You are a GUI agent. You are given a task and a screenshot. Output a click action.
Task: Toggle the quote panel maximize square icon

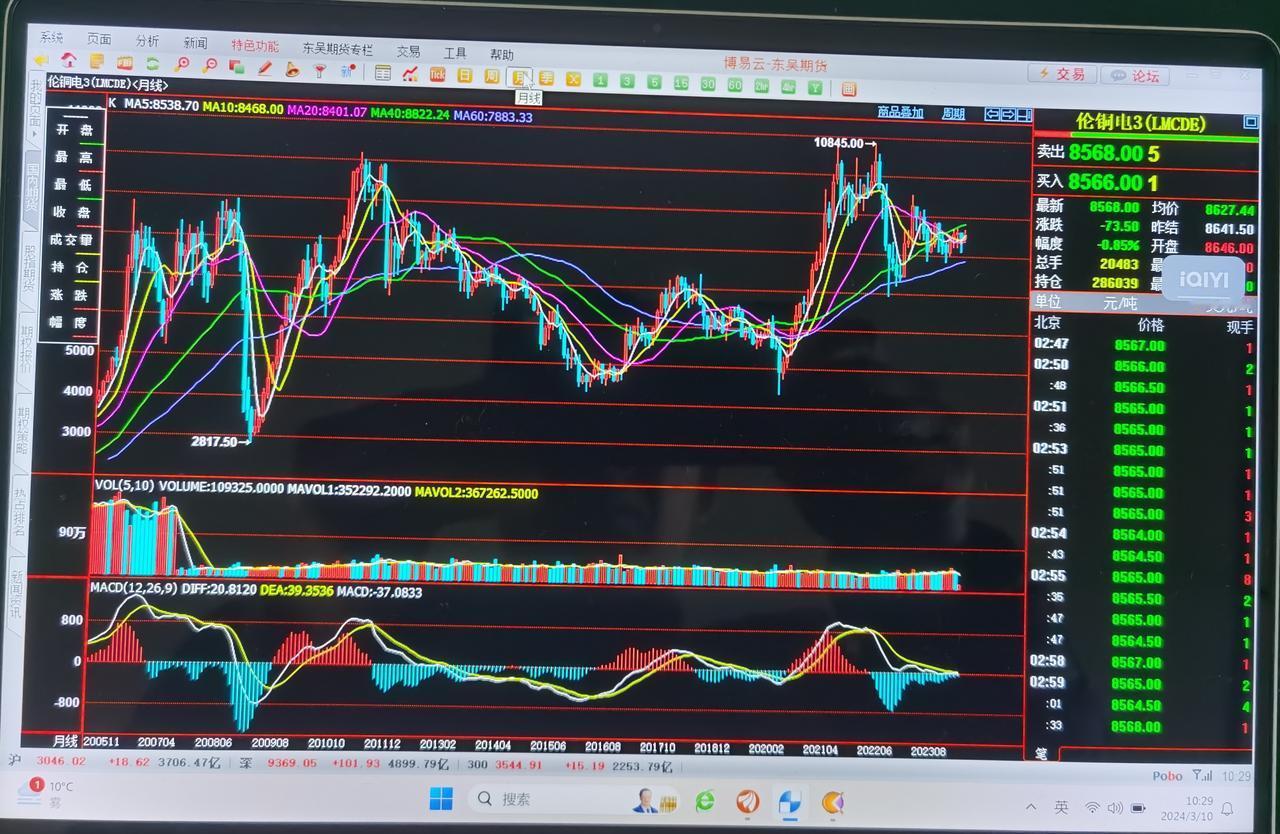1250,122
